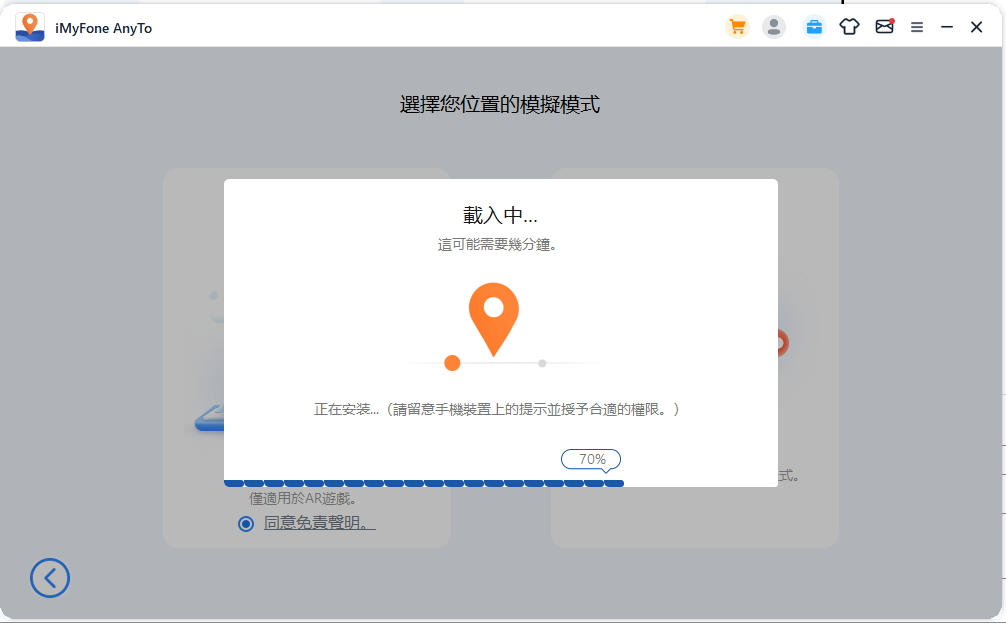Open the 同意免責聲明 disclaimer link

point(320,523)
